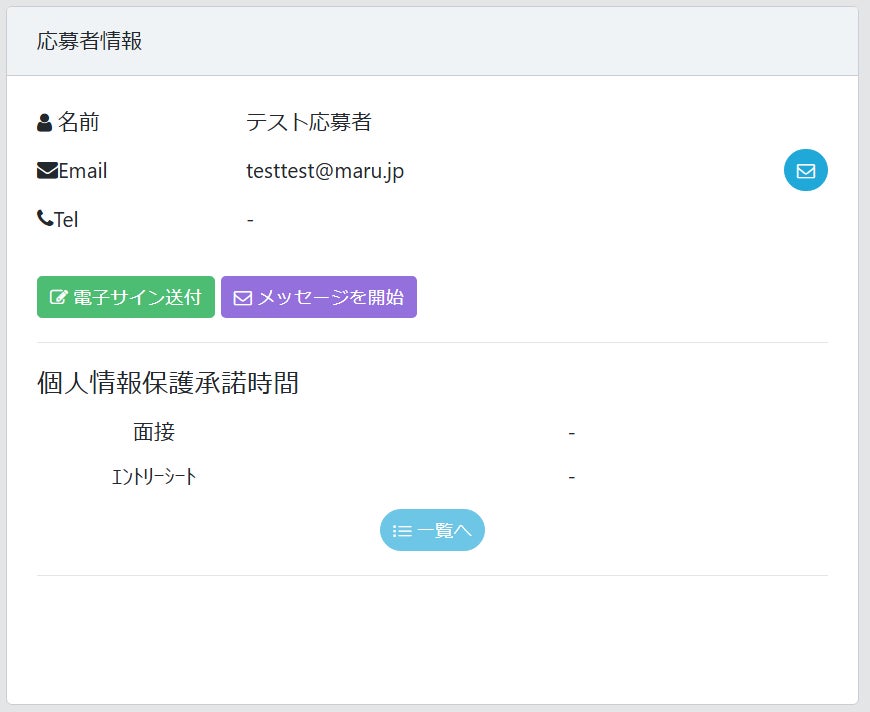
Task: Click the 個人情報保護承諾時間 heading
Action: point(168,383)
